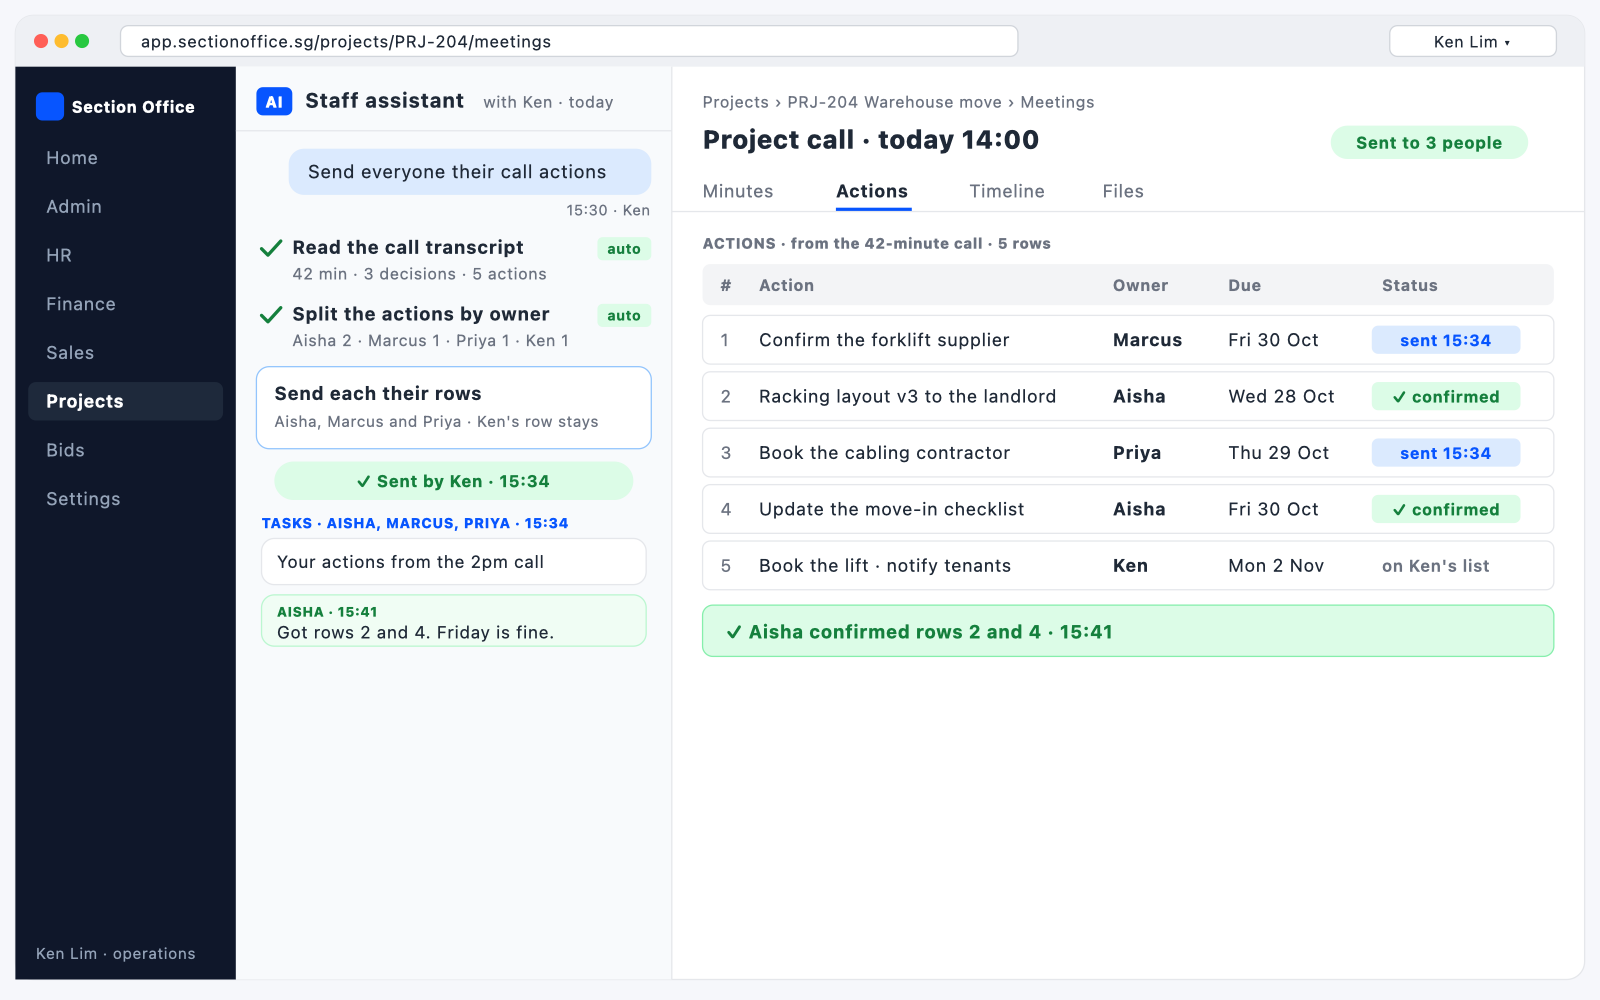Select the Actions tab
Viewport: 1600px width, 1000px height.
click(x=872, y=191)
